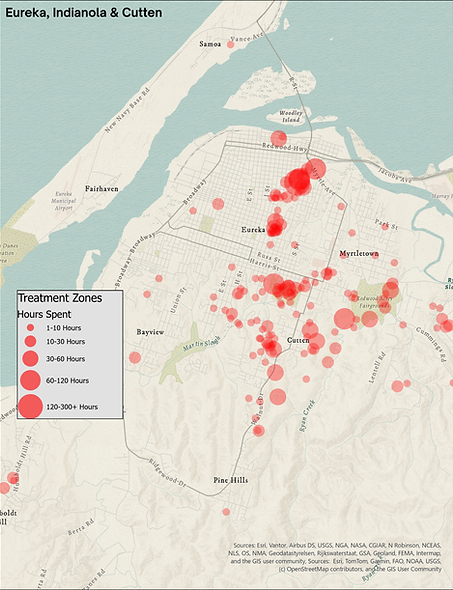Select the Berta Rd road label
453x590 pixels.
[81, 526]
